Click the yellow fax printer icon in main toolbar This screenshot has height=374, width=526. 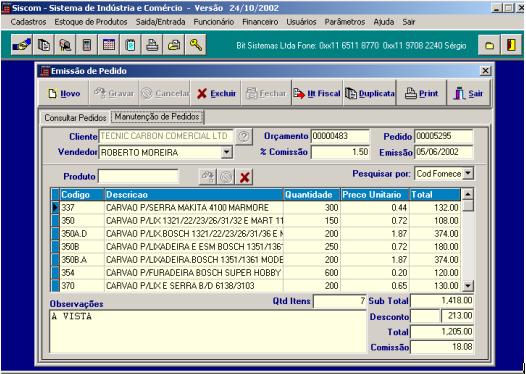tap(174, 45)
